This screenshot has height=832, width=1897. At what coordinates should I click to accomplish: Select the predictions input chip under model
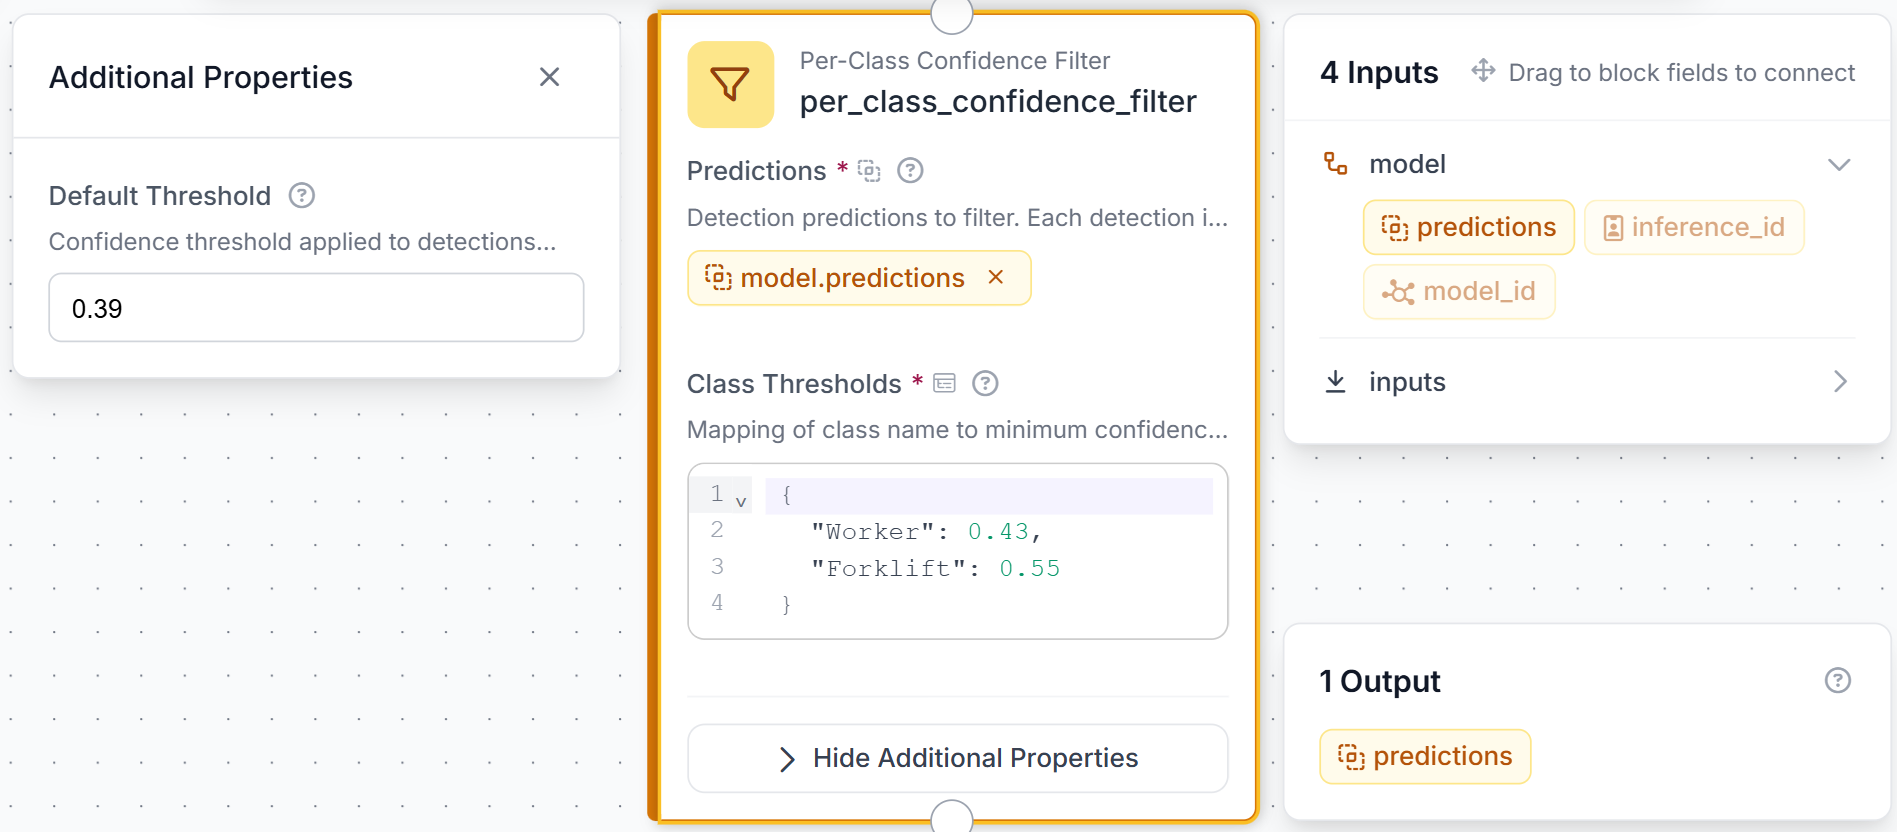(x=1468, y=227)
